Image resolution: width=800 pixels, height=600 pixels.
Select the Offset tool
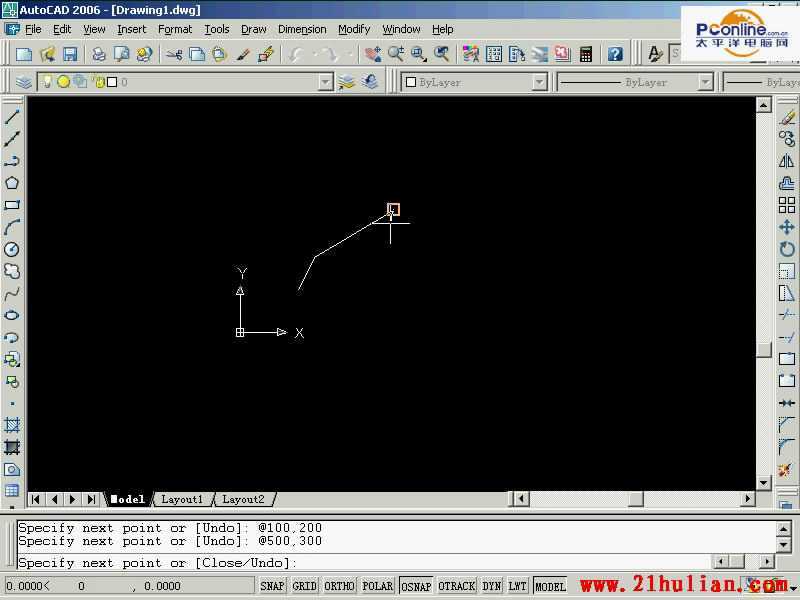click(787, 183)
